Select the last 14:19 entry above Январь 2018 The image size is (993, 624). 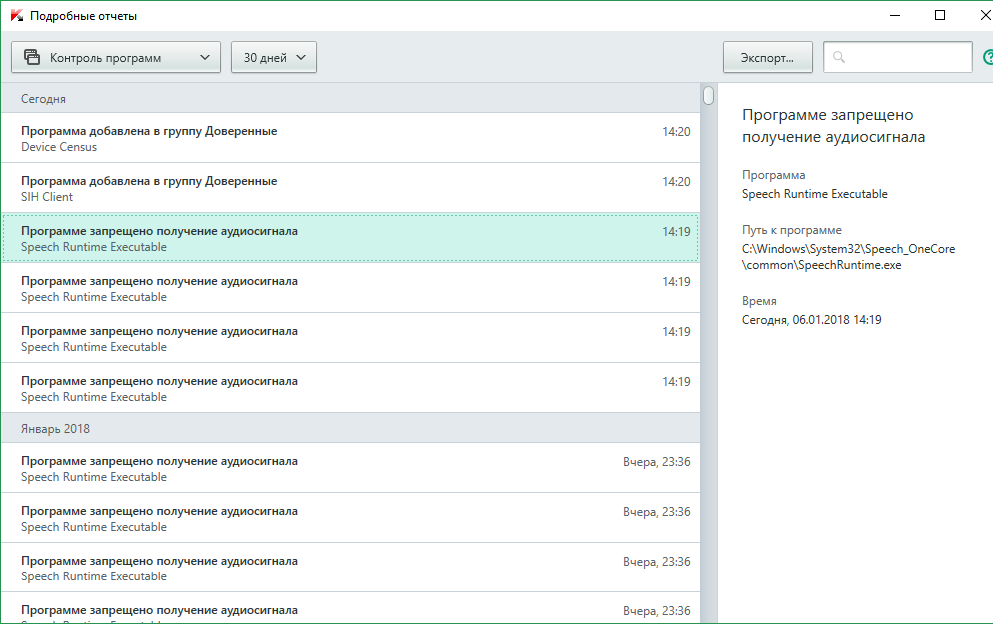pyautogui.click(x=350, y=388)
